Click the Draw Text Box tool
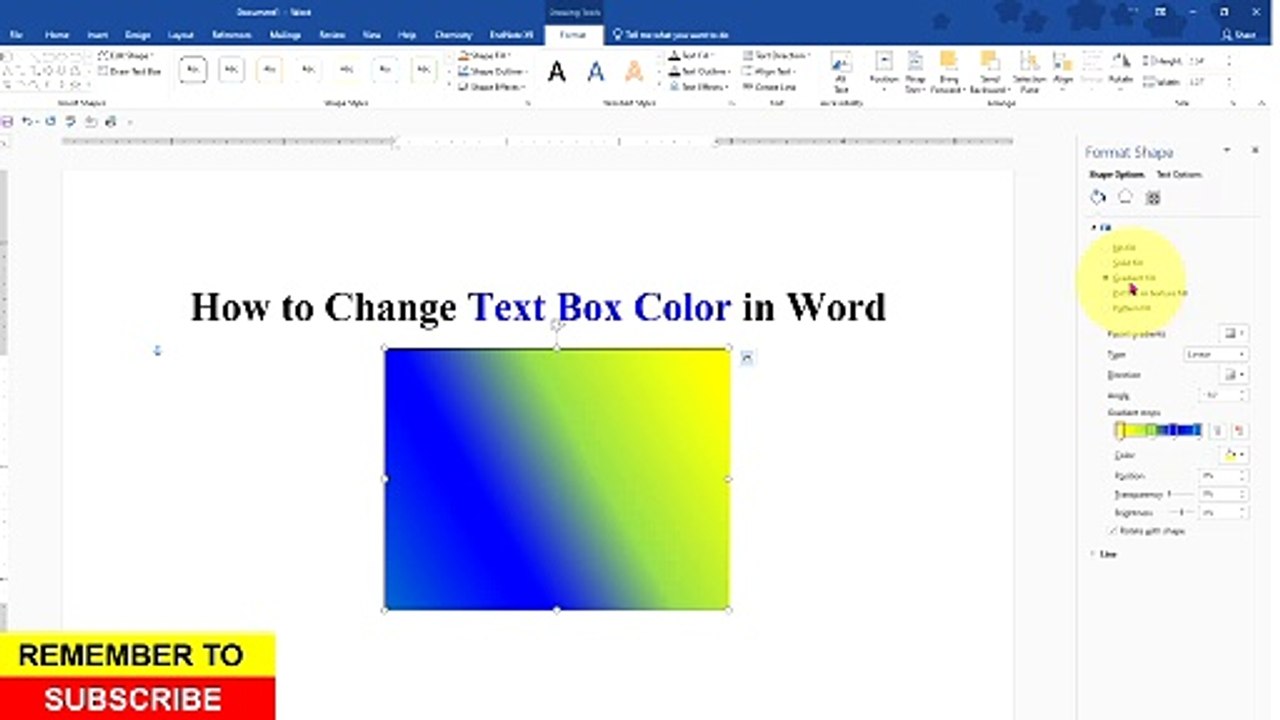 (x=129, y=71)
